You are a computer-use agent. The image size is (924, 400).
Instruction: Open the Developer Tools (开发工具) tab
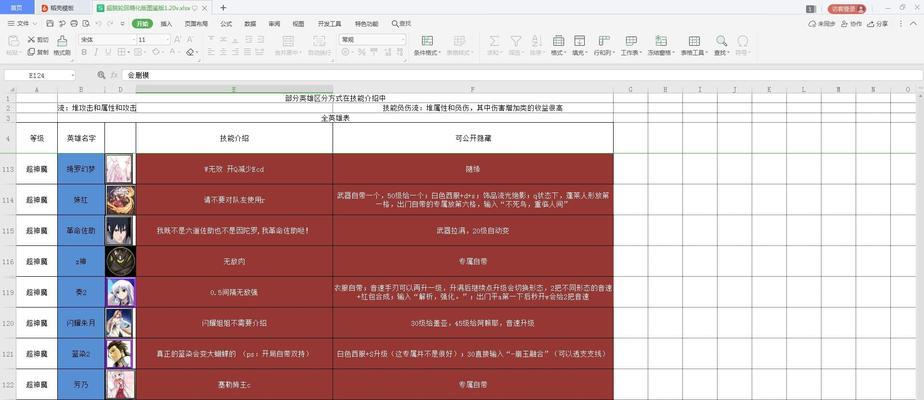(329, 24)
